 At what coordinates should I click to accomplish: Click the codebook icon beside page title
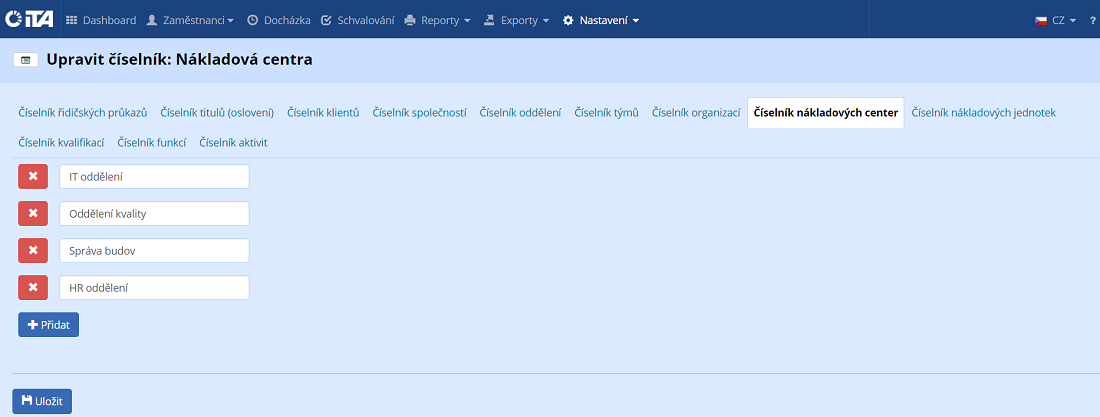pos(25,60)
